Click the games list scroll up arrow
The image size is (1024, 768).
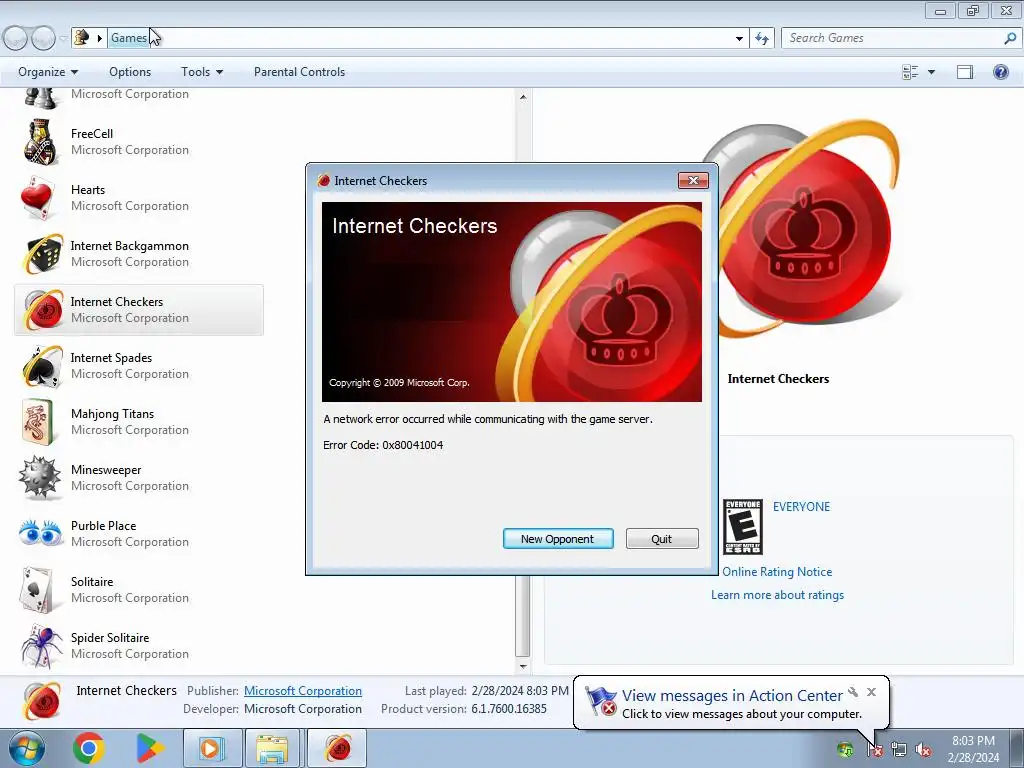click(x=522, y=97)
